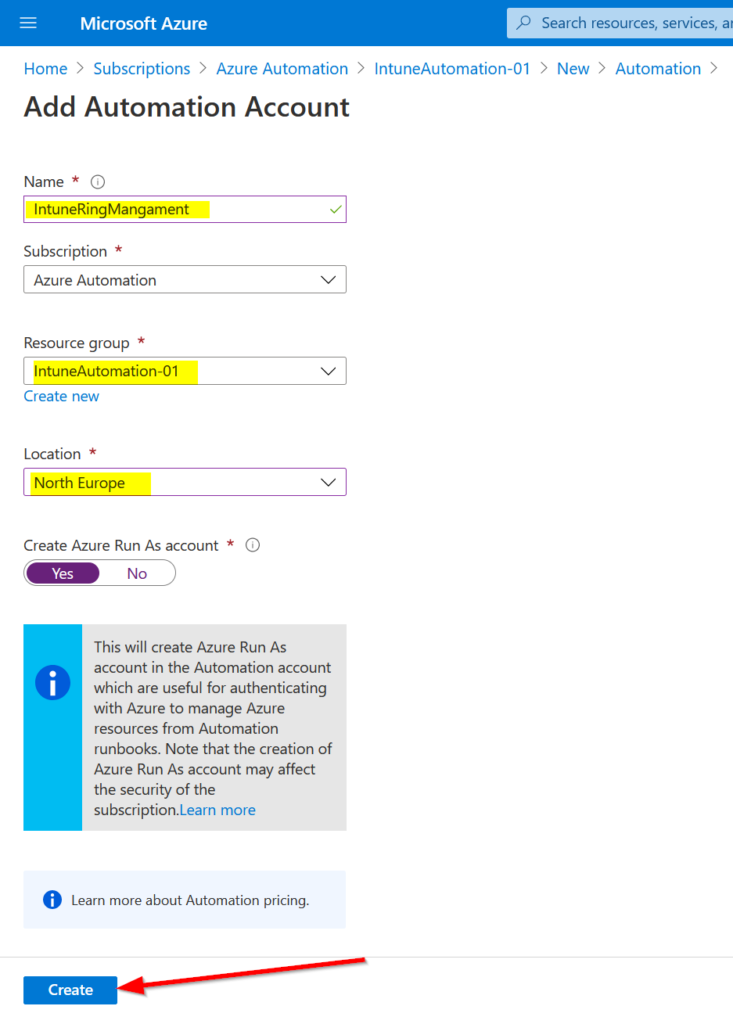Click the green checkmark in Name field

coord(335,210)
